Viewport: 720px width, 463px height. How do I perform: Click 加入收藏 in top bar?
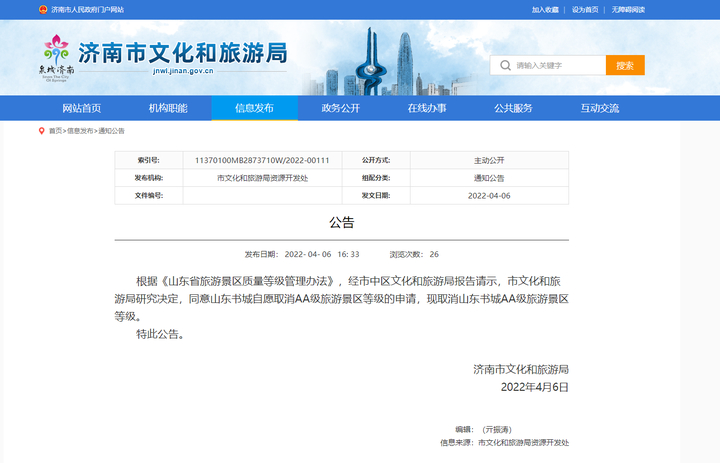pos(545,9)
